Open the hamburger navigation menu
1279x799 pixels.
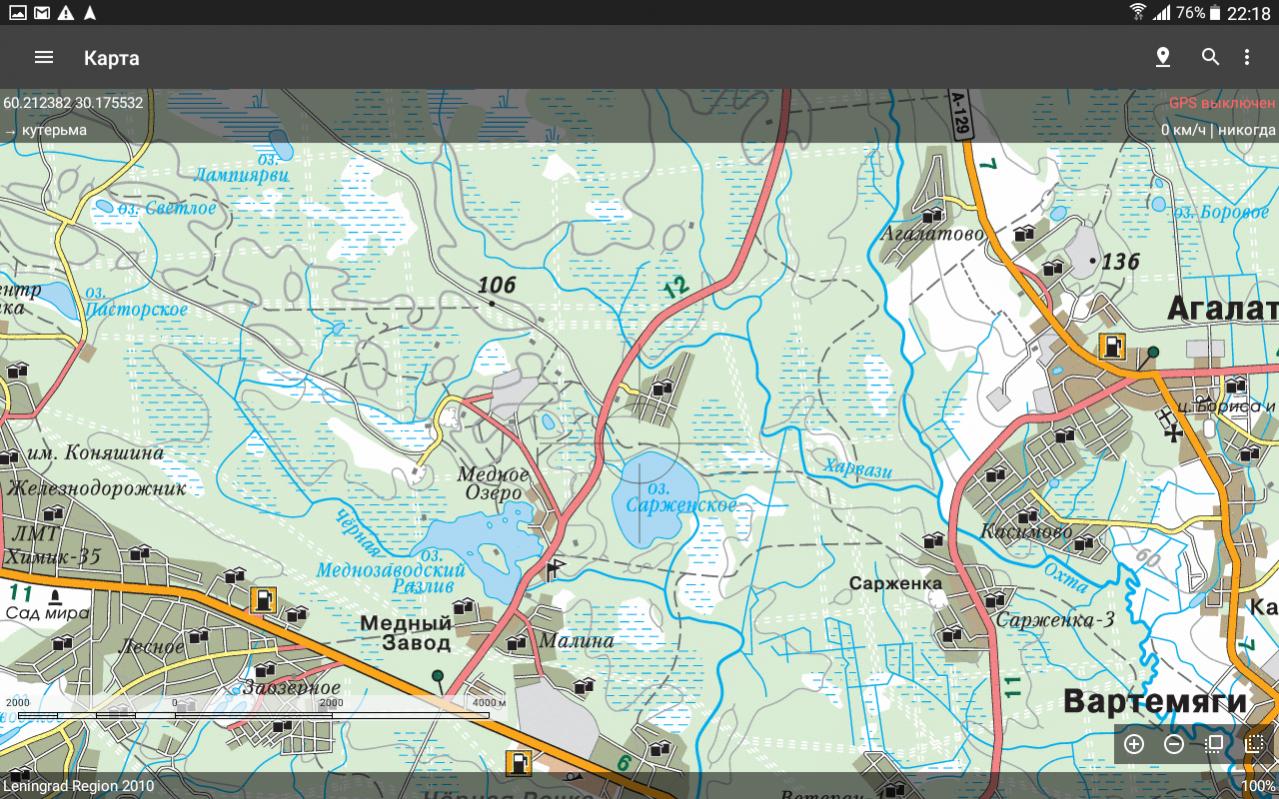[x=43, y=57]
